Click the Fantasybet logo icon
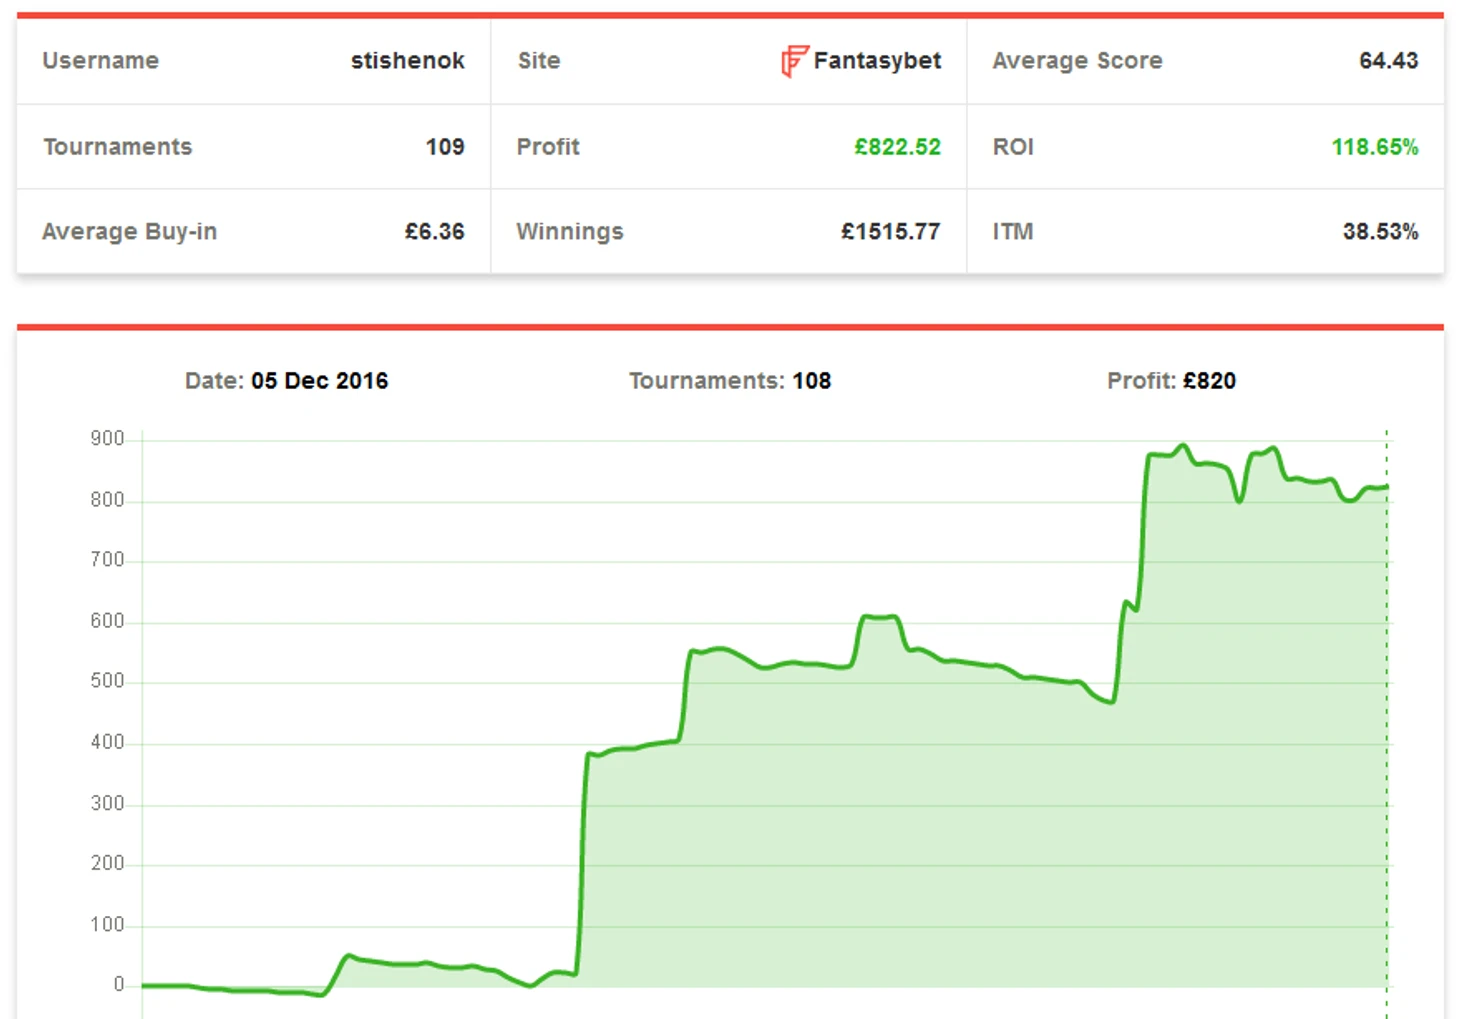The width and height of the screenshot is (1460, 1019). 794,61
